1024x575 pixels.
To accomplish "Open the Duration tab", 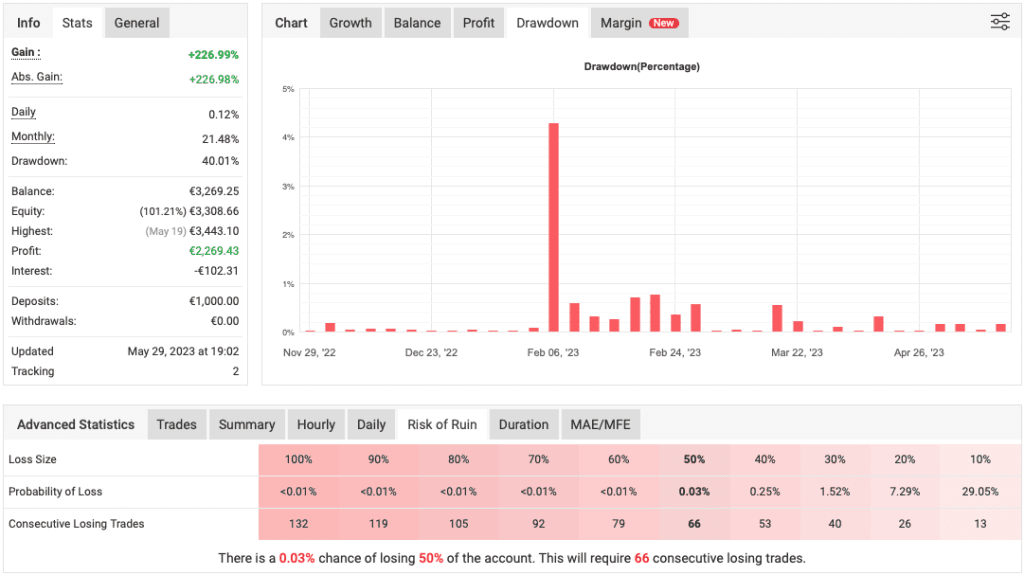I will point(524,424).
